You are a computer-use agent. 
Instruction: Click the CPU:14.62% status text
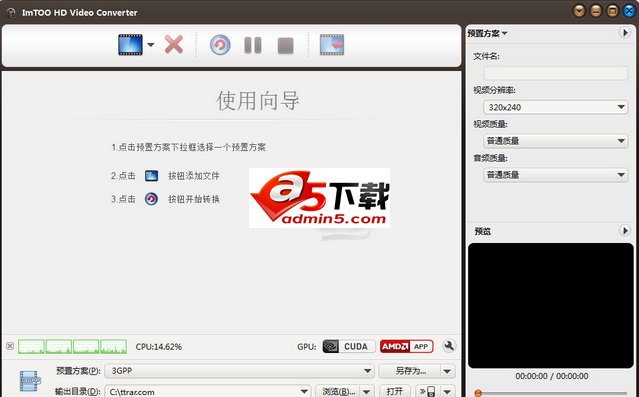point(159,346)
